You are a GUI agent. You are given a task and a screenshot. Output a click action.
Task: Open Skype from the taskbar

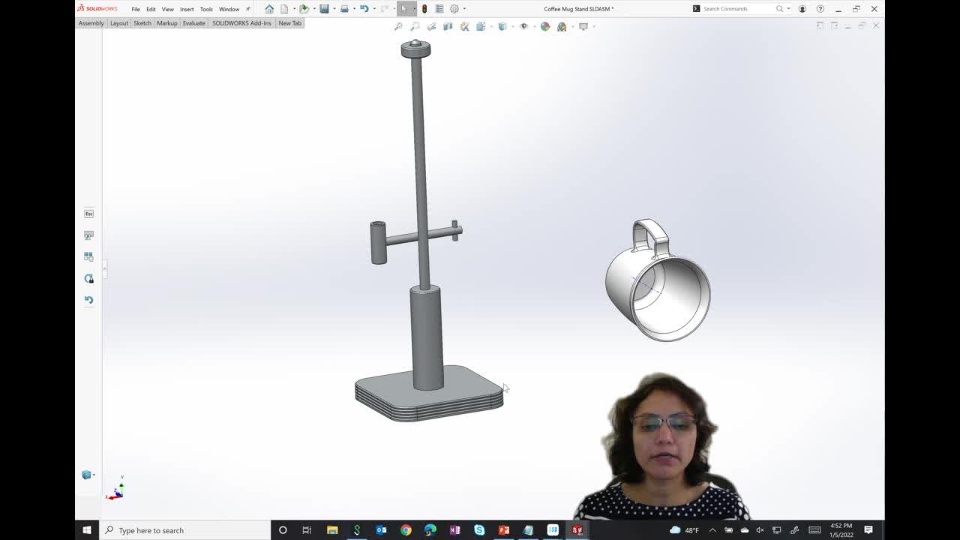(479, 530)
